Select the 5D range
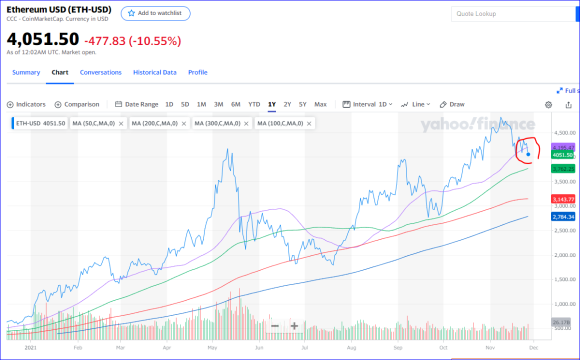 coord(185,104)
